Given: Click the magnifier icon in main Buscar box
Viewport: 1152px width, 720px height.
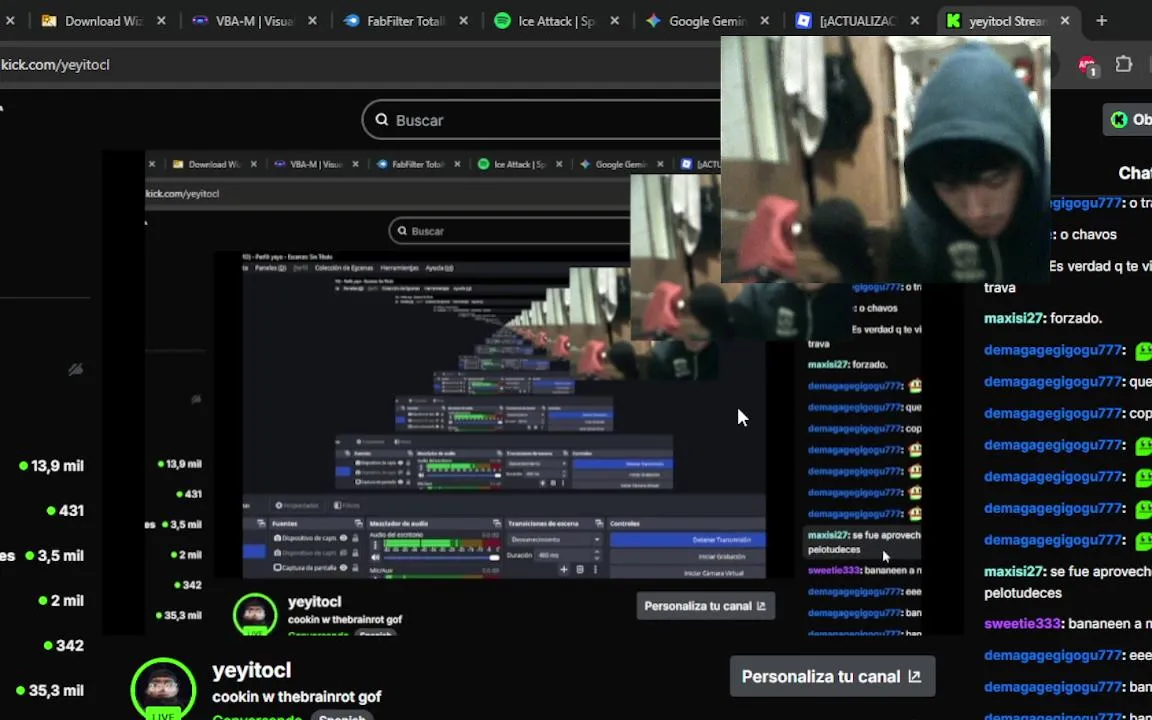Looking at the screenshot, I should tap(381, 120).
